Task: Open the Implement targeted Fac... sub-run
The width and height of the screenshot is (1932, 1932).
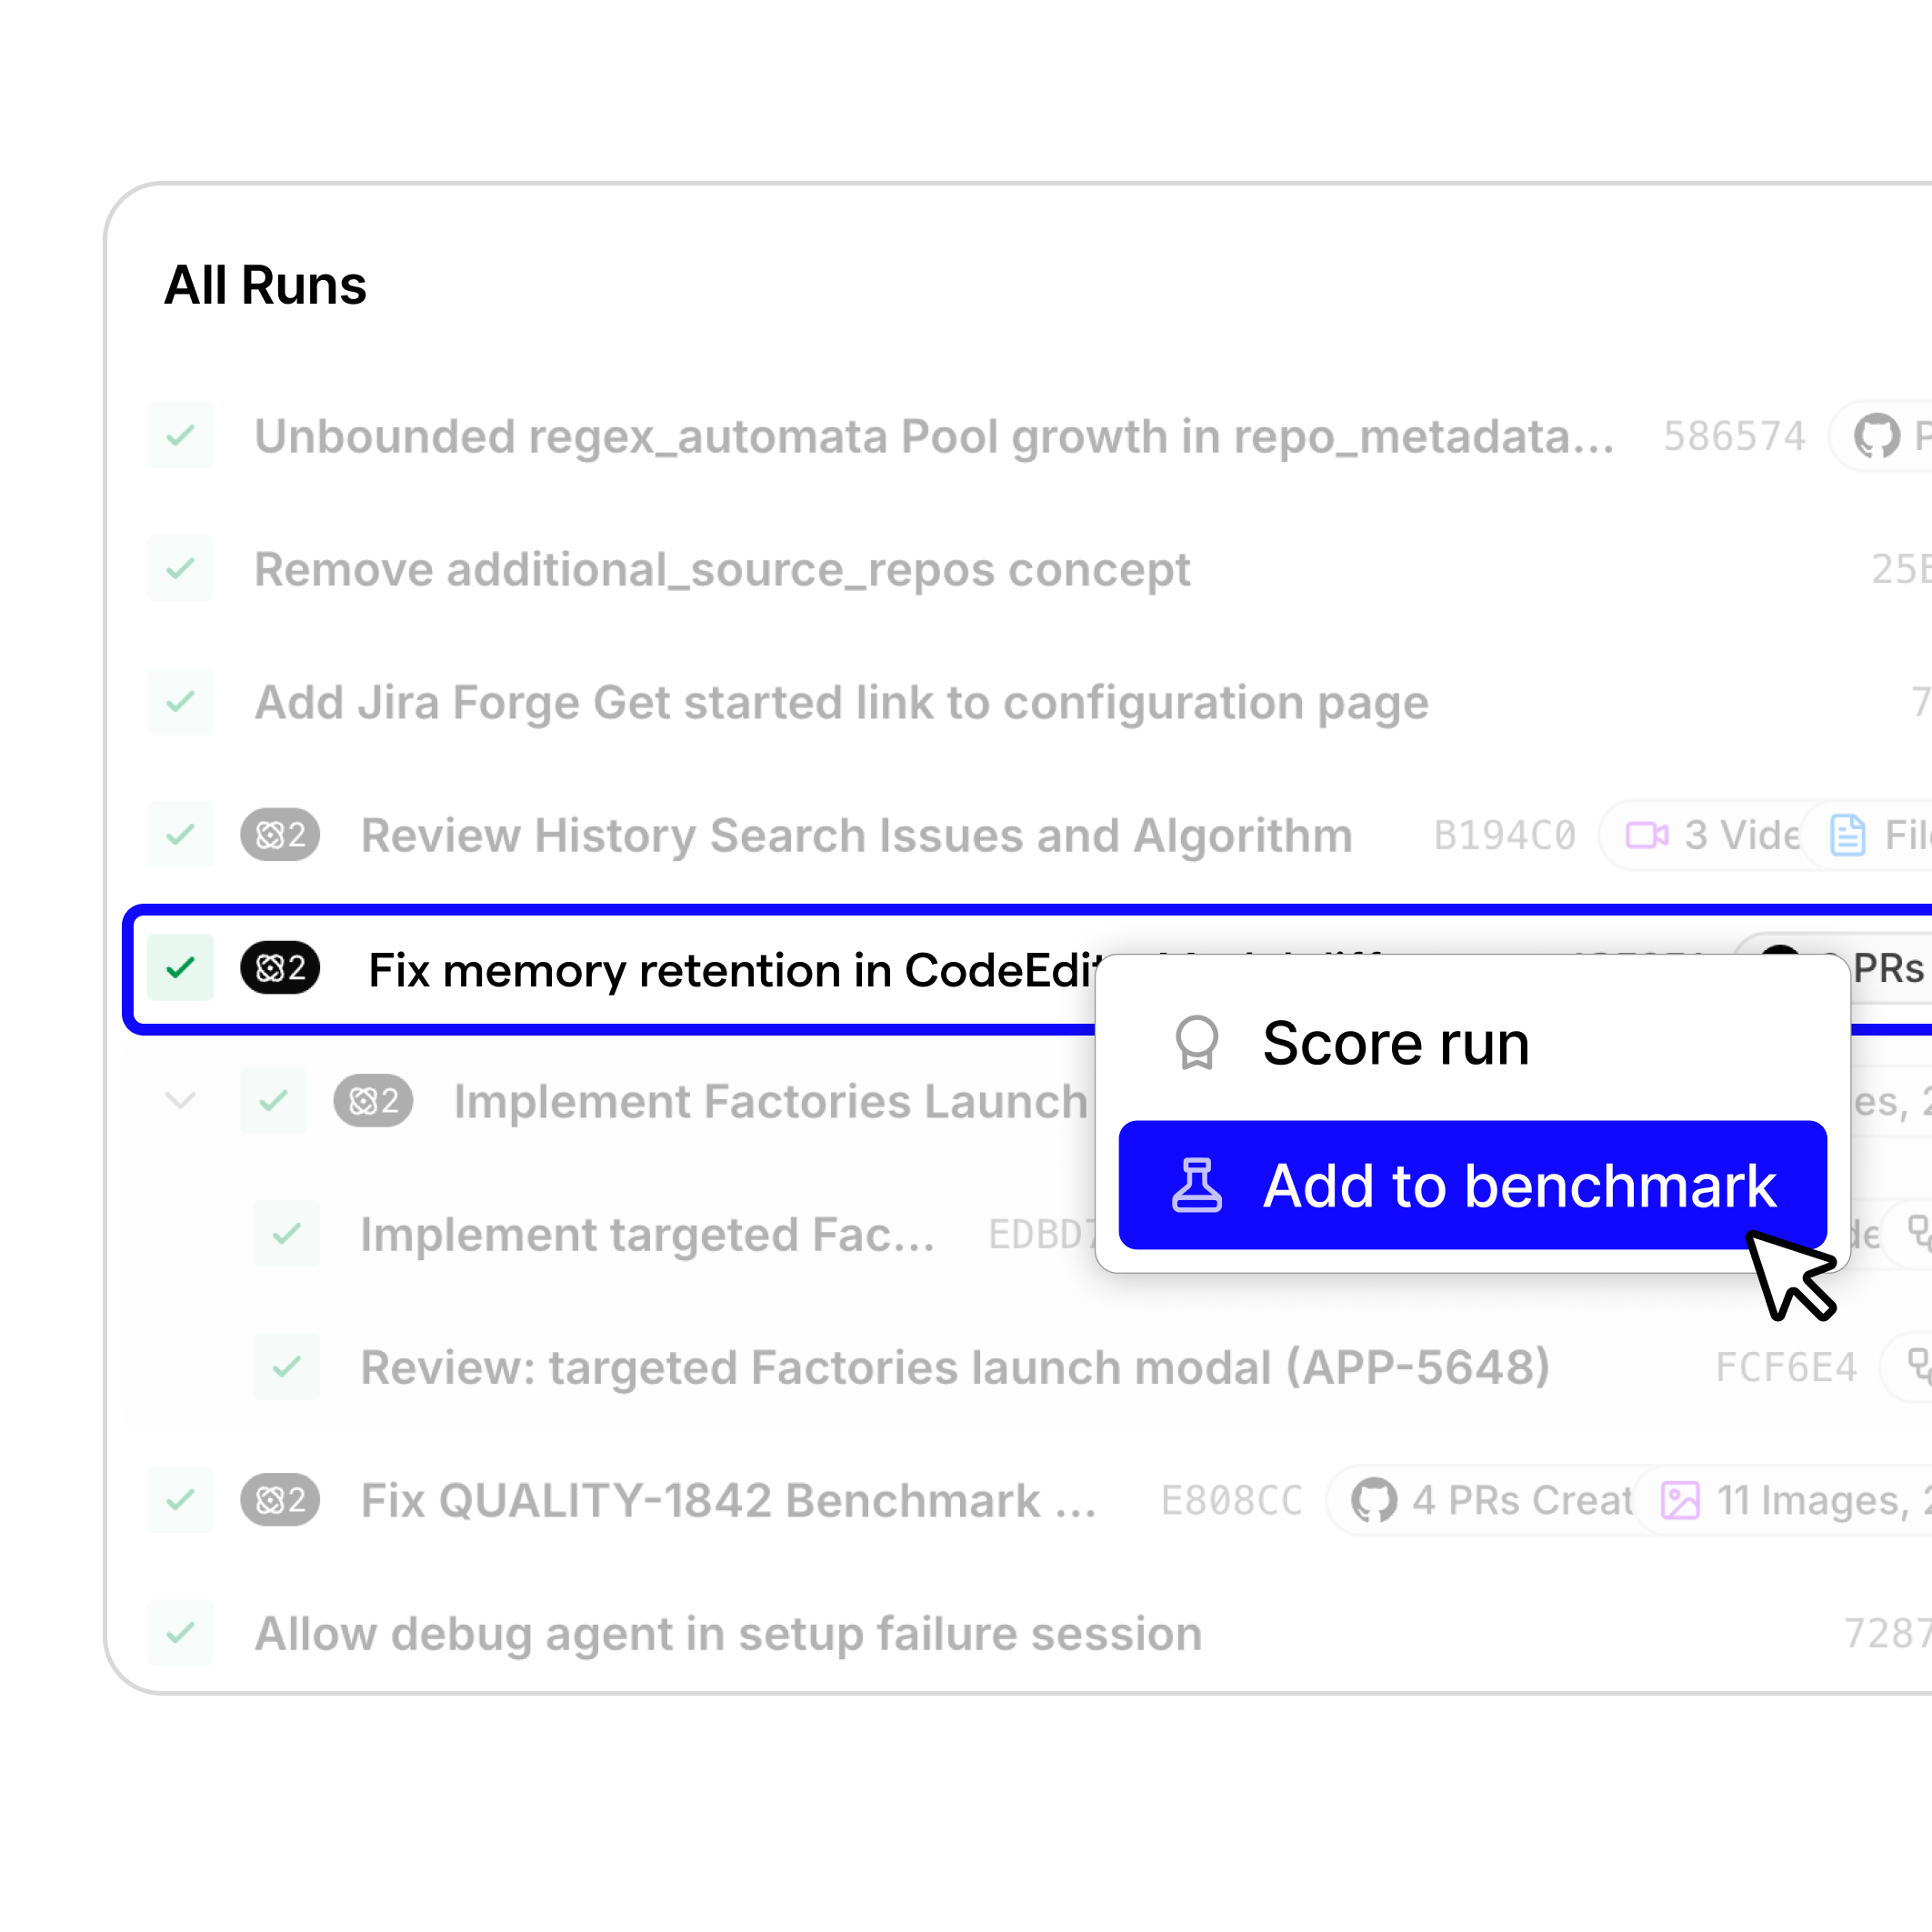Action: 647,1234
